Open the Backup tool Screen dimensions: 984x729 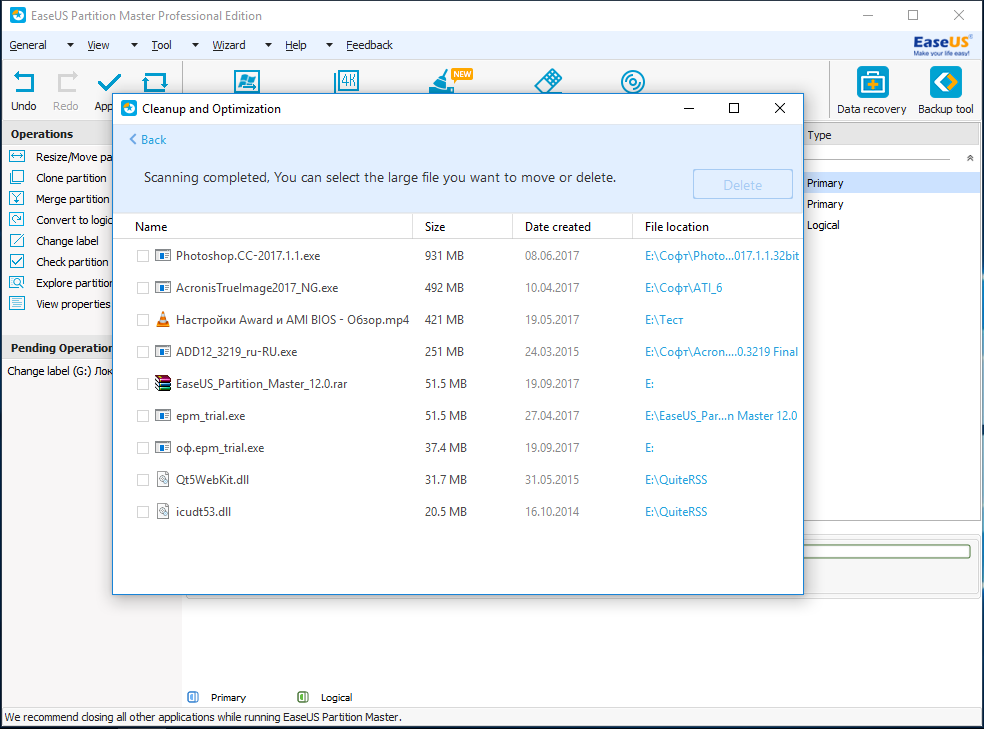[x=946, y=82]
